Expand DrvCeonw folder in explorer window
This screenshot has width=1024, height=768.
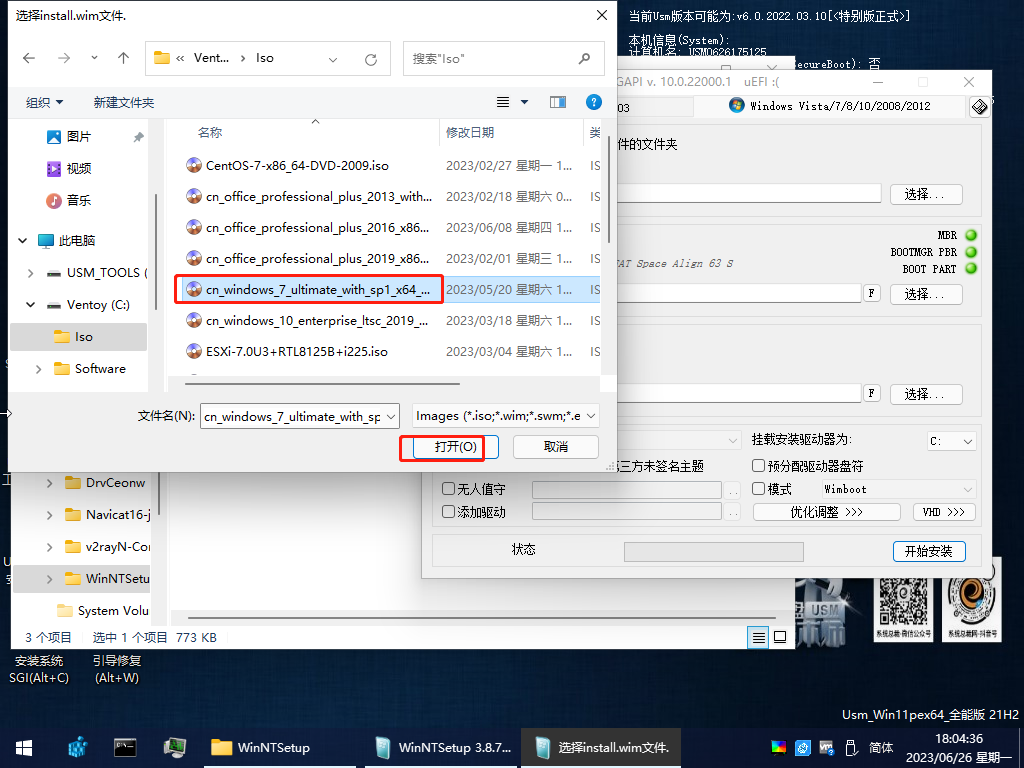50,483
